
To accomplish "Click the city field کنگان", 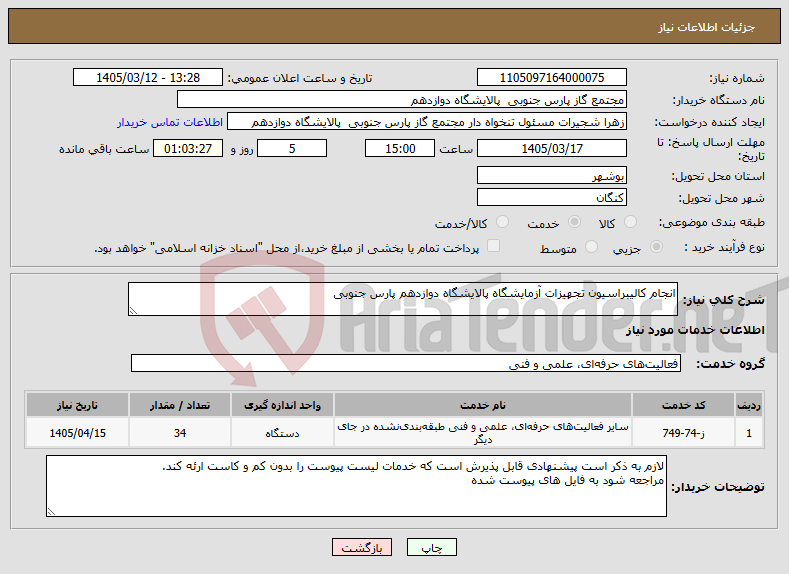I will click(551, 197).
